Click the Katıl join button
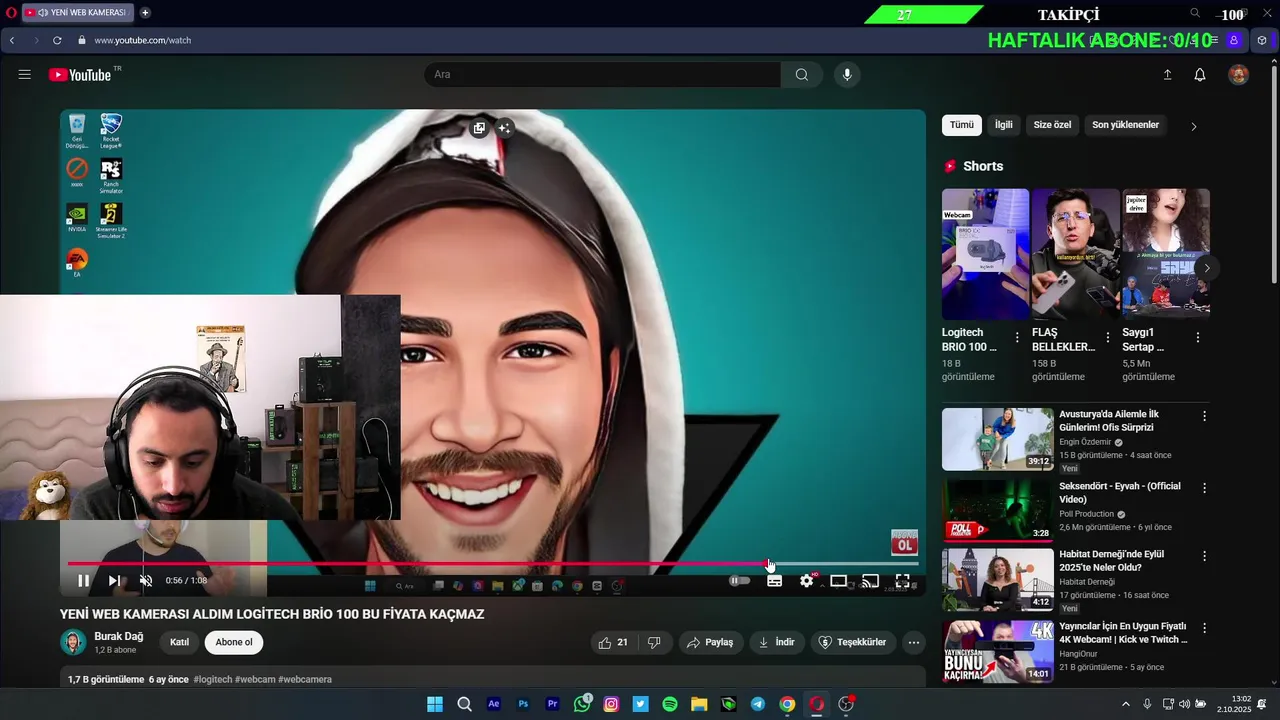The height and width of the screenshot is (720, 1280). tap(179, 642)
